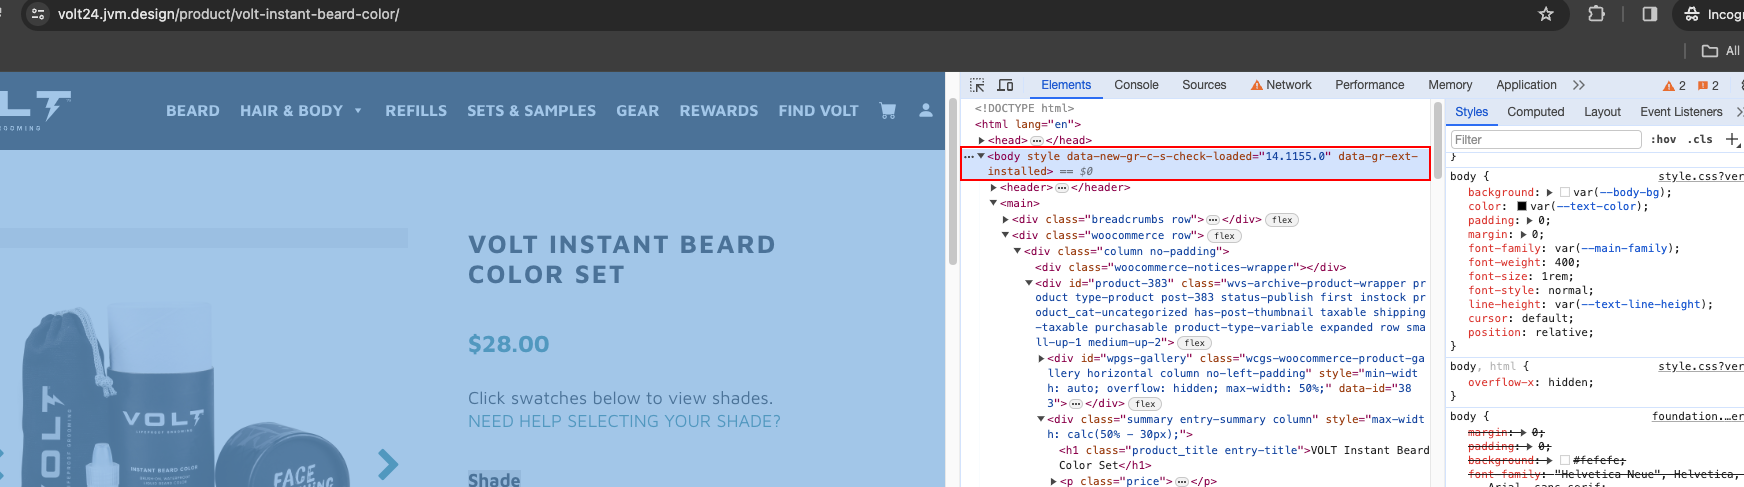
Task: Open the BEARD navigation link
Action: coord(193,111)
